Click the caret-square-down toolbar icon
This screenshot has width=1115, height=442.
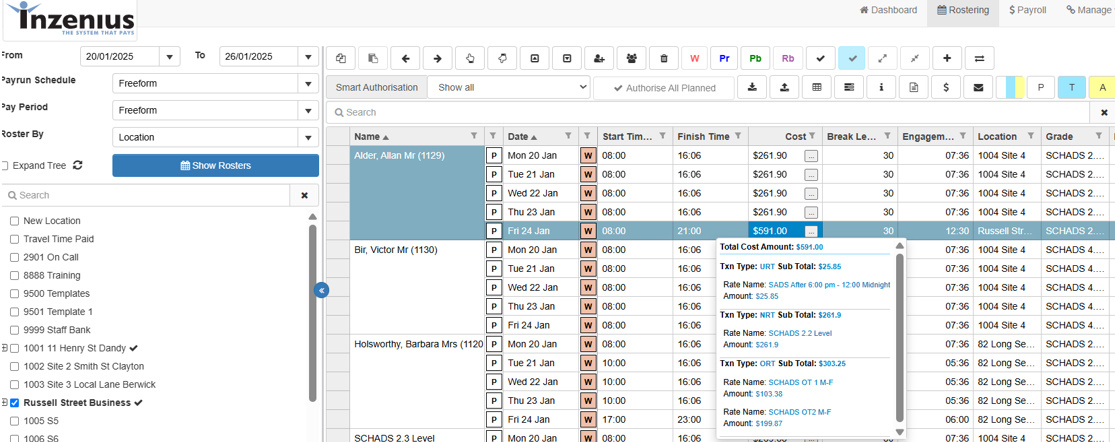pyautogui.click(x=567, y=58)
